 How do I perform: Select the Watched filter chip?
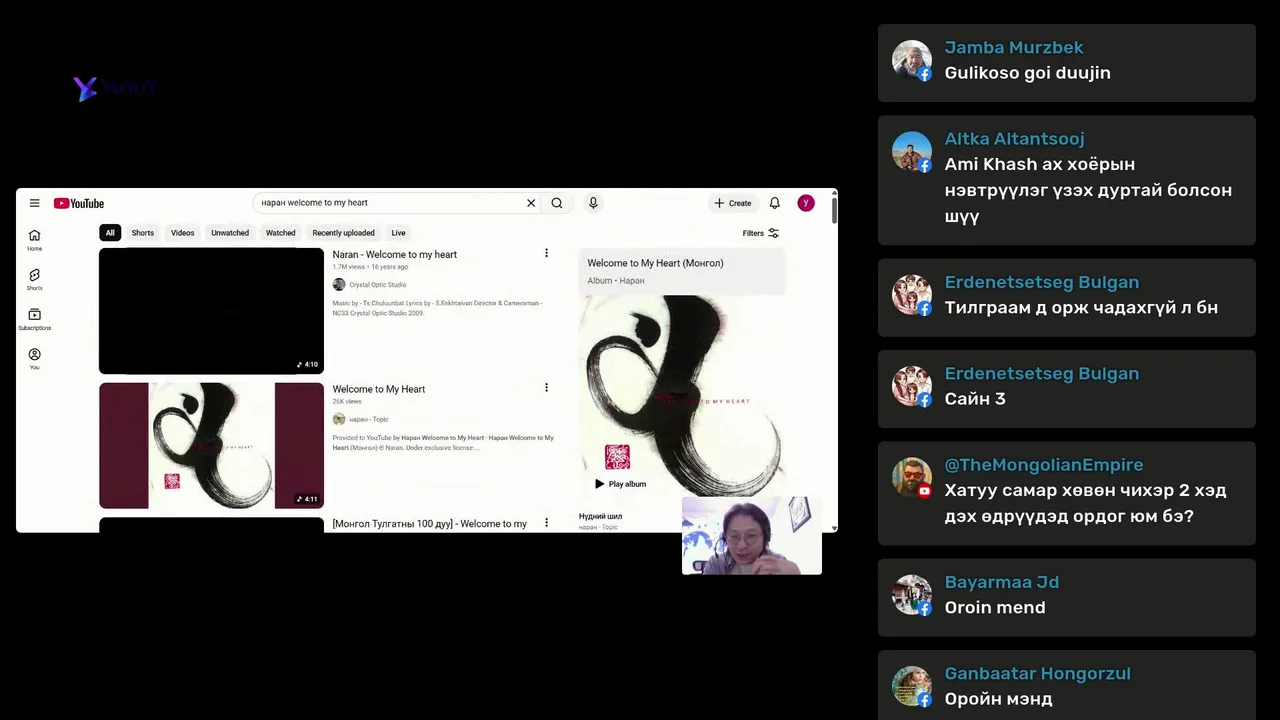click(280, 233)
